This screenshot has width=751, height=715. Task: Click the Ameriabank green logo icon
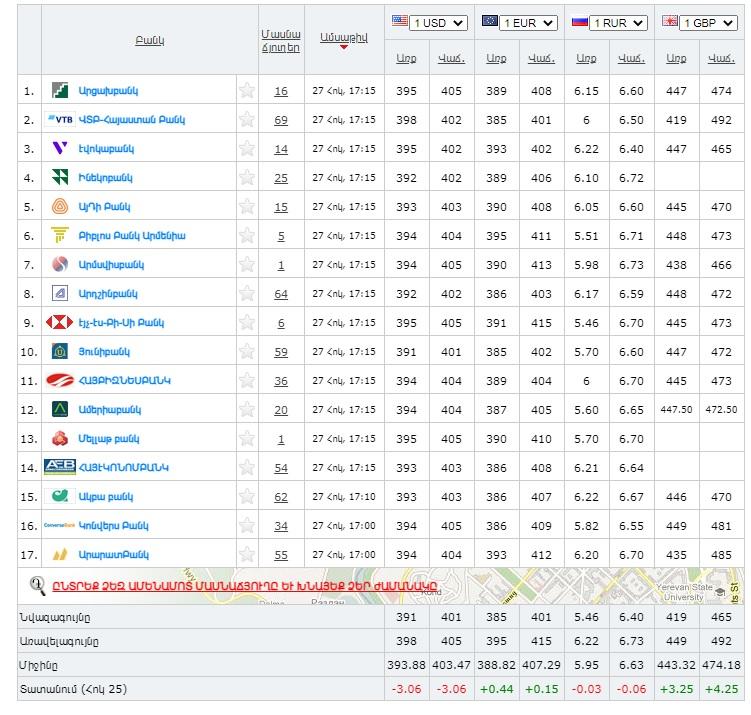(60, 410)
